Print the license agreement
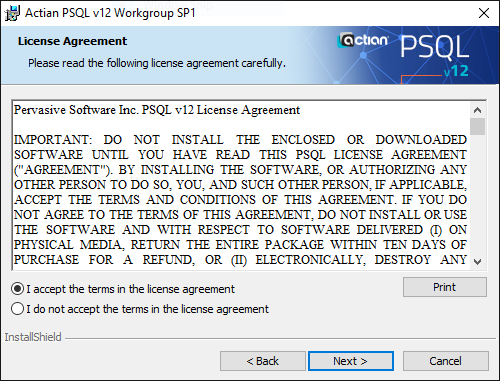The image size is (500, 381). [x=445, y=287]
